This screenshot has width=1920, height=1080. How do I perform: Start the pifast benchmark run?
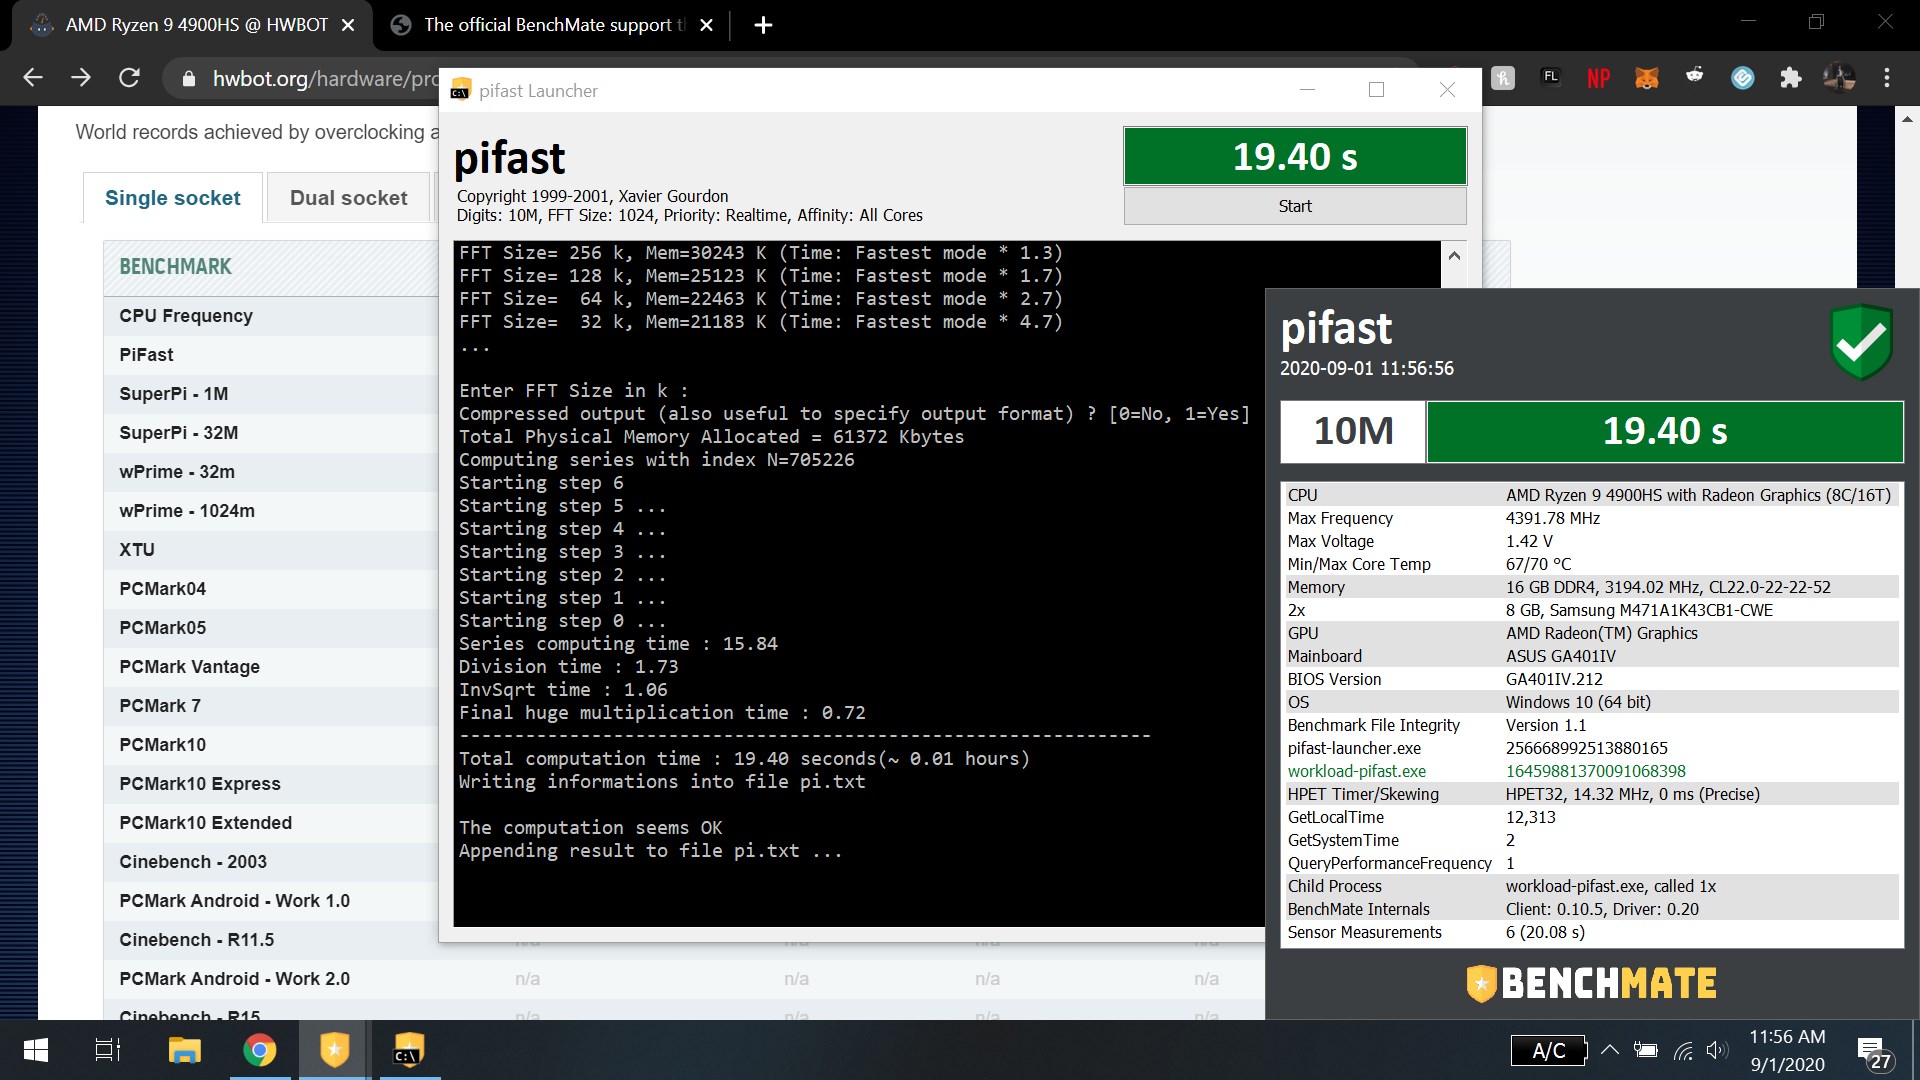[1295, 206]
